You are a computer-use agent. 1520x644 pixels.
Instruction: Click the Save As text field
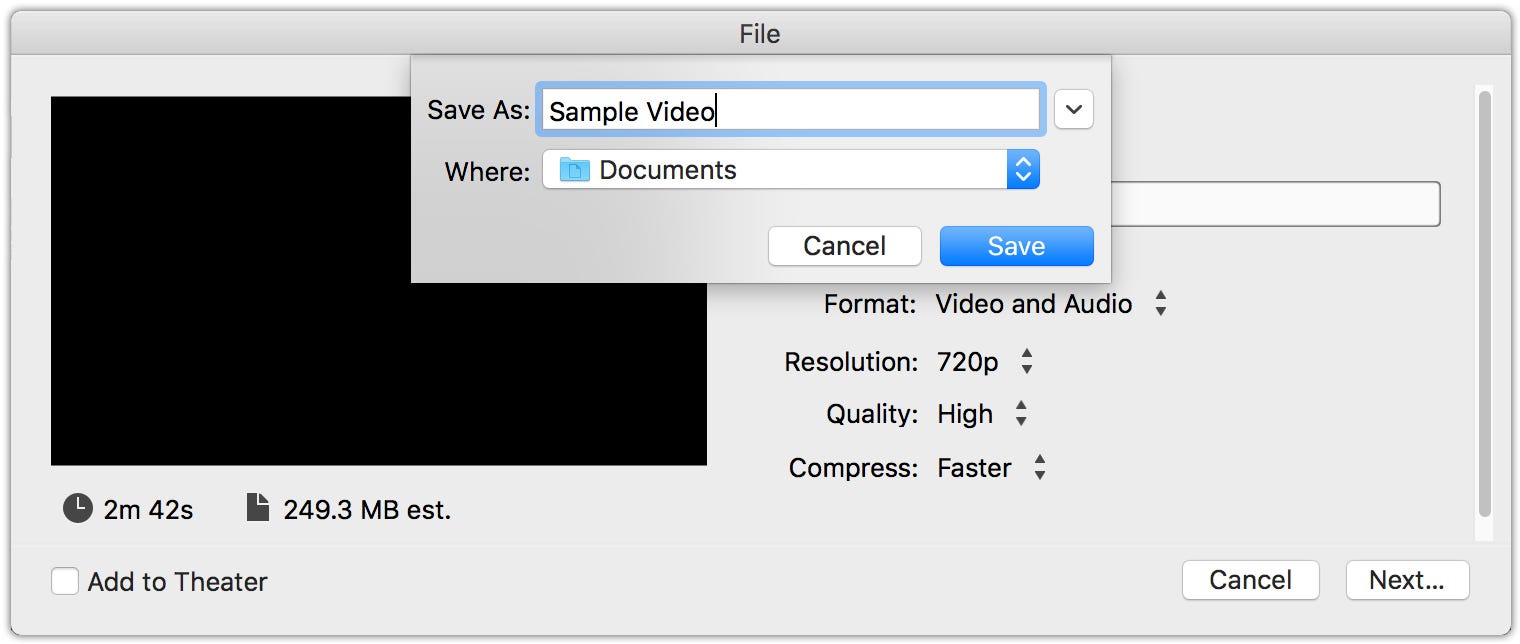click(x=791, y=110)
